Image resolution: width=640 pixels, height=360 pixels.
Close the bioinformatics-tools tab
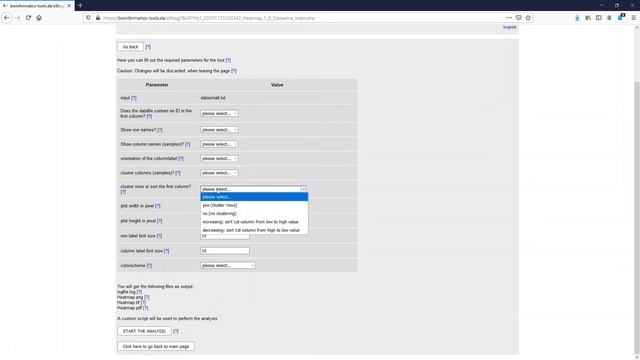coord(69,6)
